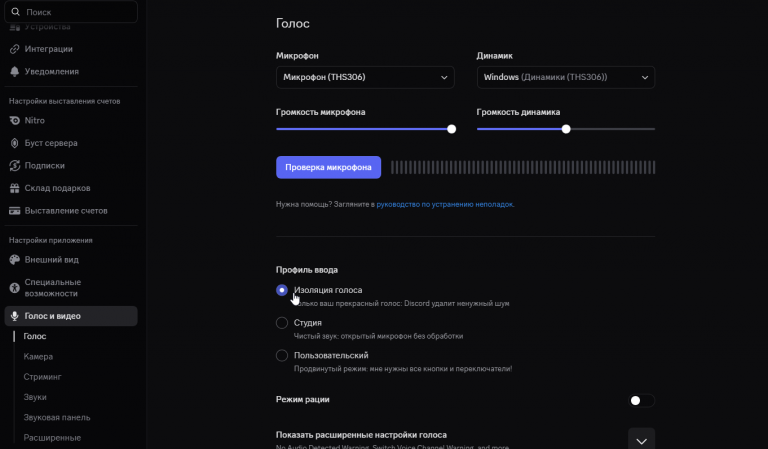Open the Камера settings tab
Viewport: 768px width, 449px height.
[x=39, y=357]
